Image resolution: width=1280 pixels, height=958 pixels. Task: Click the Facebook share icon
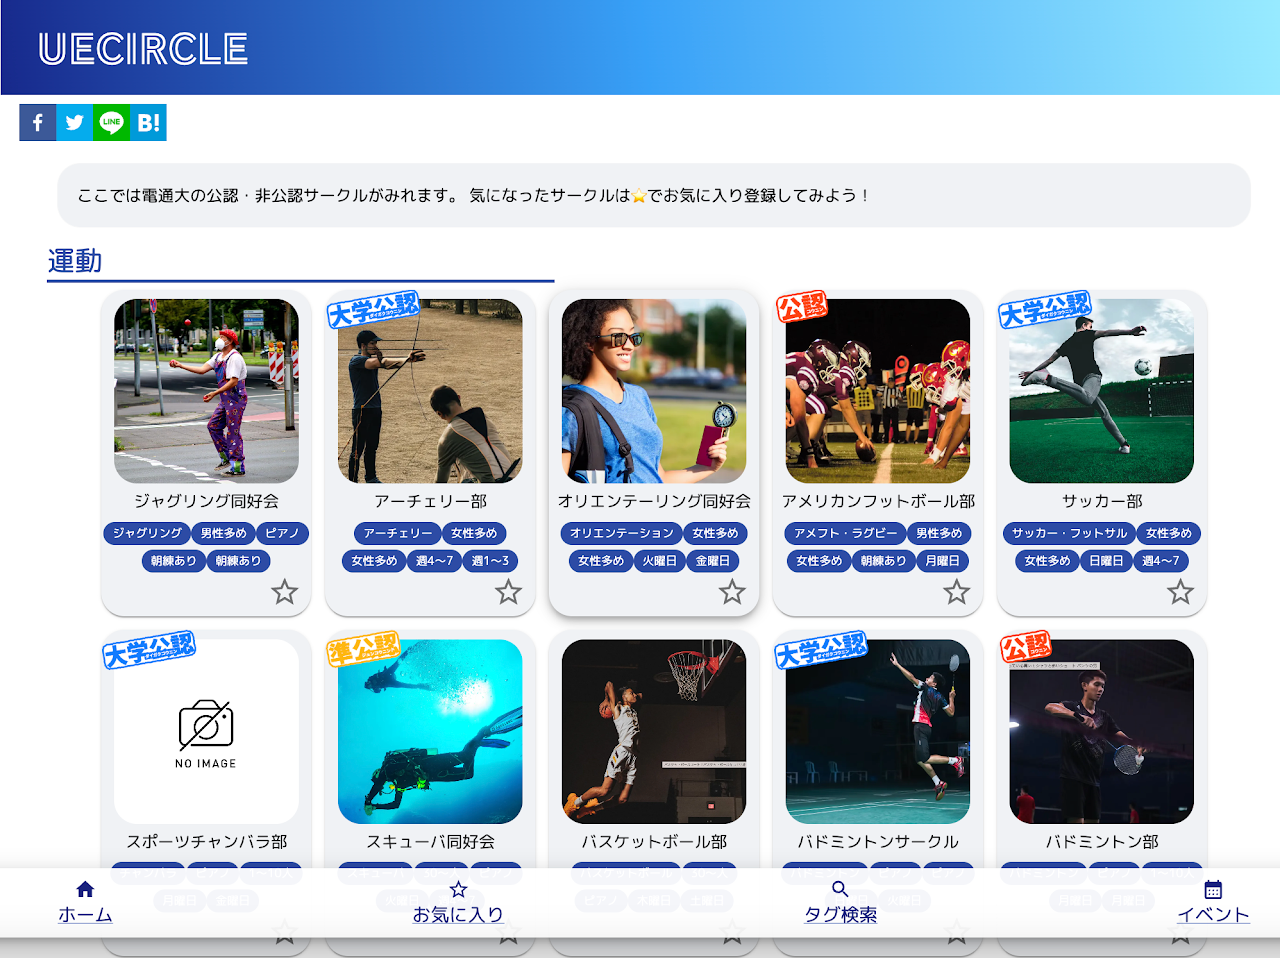pyautogui.click(x=37, y=122)
